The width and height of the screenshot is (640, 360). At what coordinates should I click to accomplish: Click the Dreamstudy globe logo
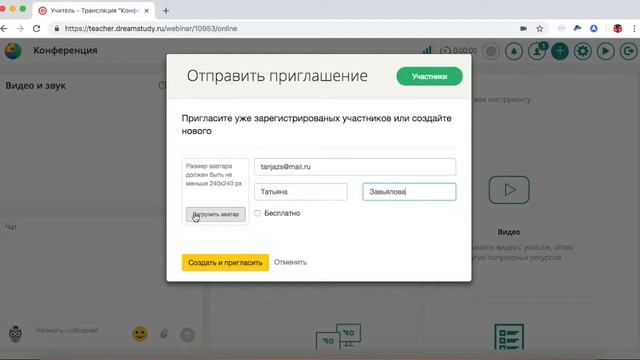tap(13, 51)
